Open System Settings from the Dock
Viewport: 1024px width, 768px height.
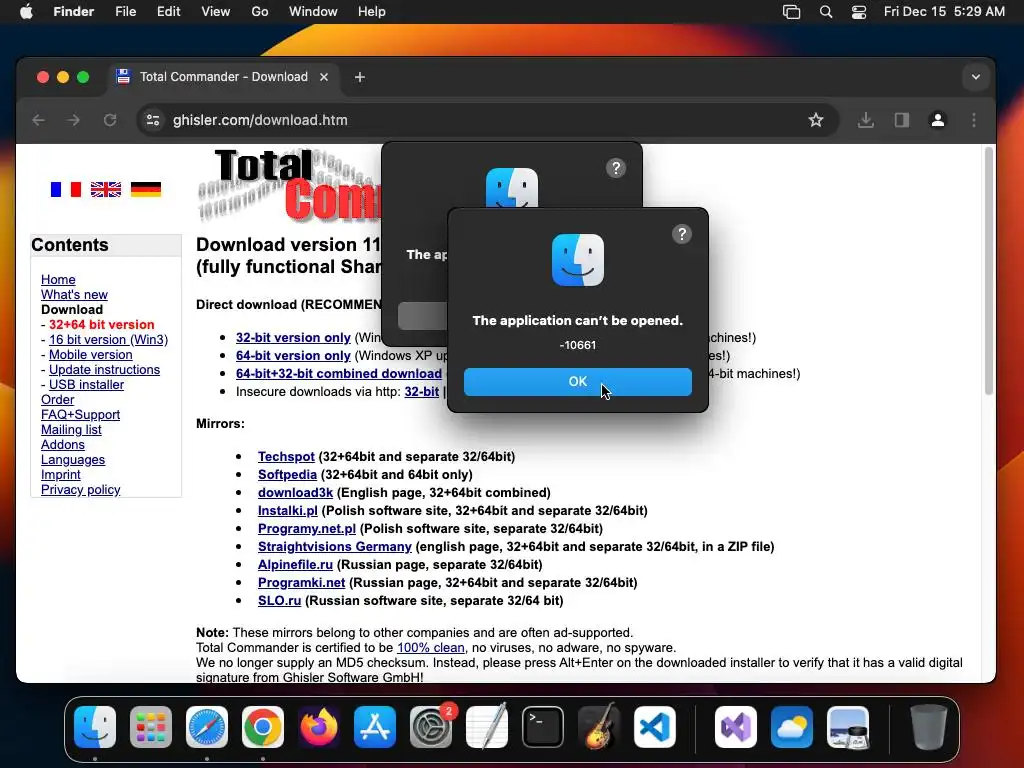[x=431, y=727]
